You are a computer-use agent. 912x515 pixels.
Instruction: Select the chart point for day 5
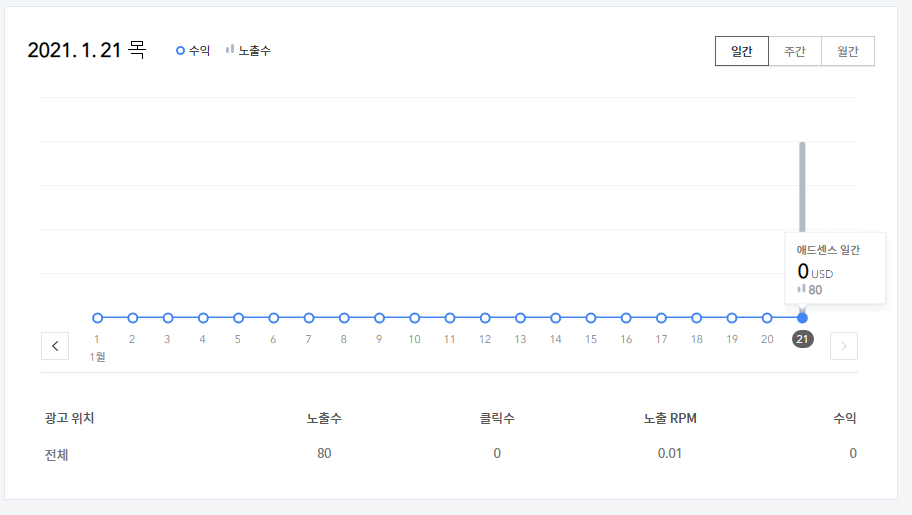[x=238, y=318]
